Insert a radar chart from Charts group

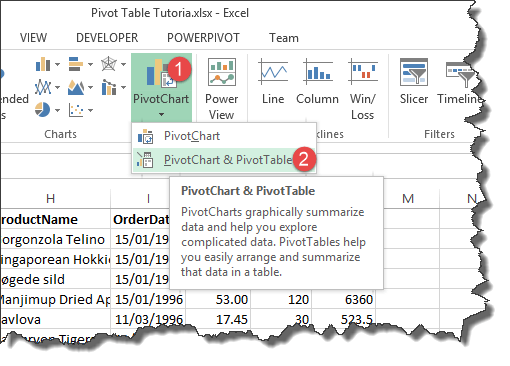click(x=109, y=64)
